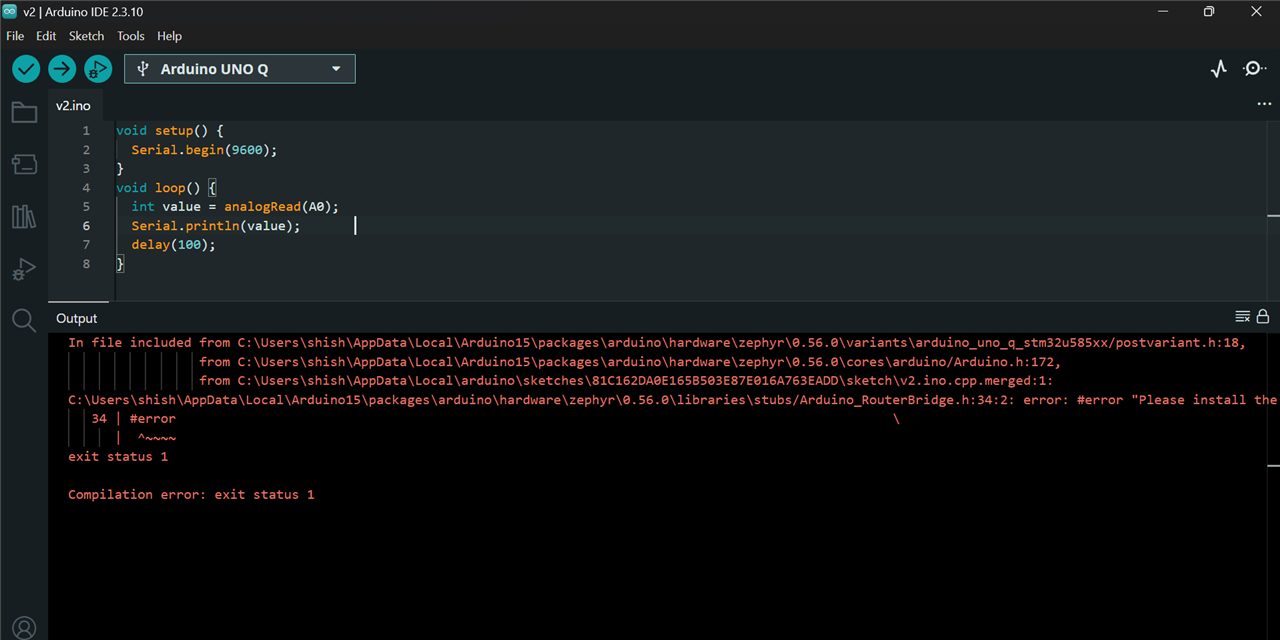This screenshot has height=640, width=1280.
Task: Open the three-dots tab options menu
Action: click(1264, 104)
